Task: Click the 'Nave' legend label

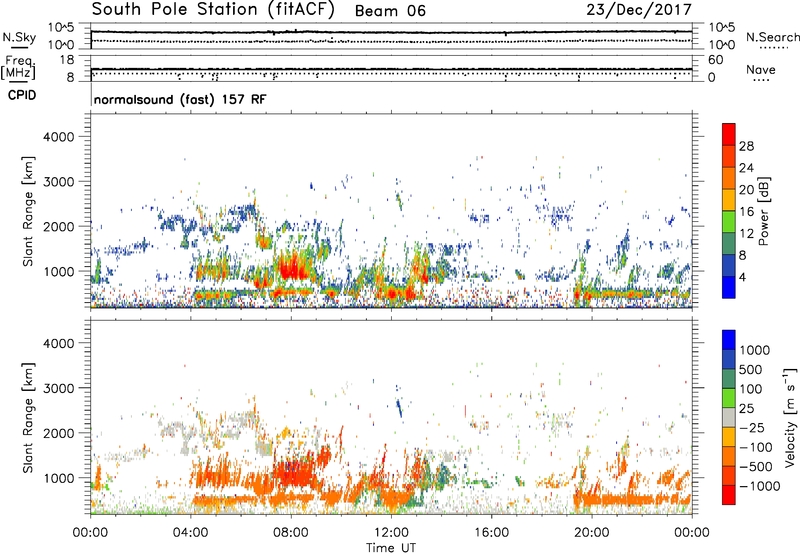Action: (x=761, y=69)
